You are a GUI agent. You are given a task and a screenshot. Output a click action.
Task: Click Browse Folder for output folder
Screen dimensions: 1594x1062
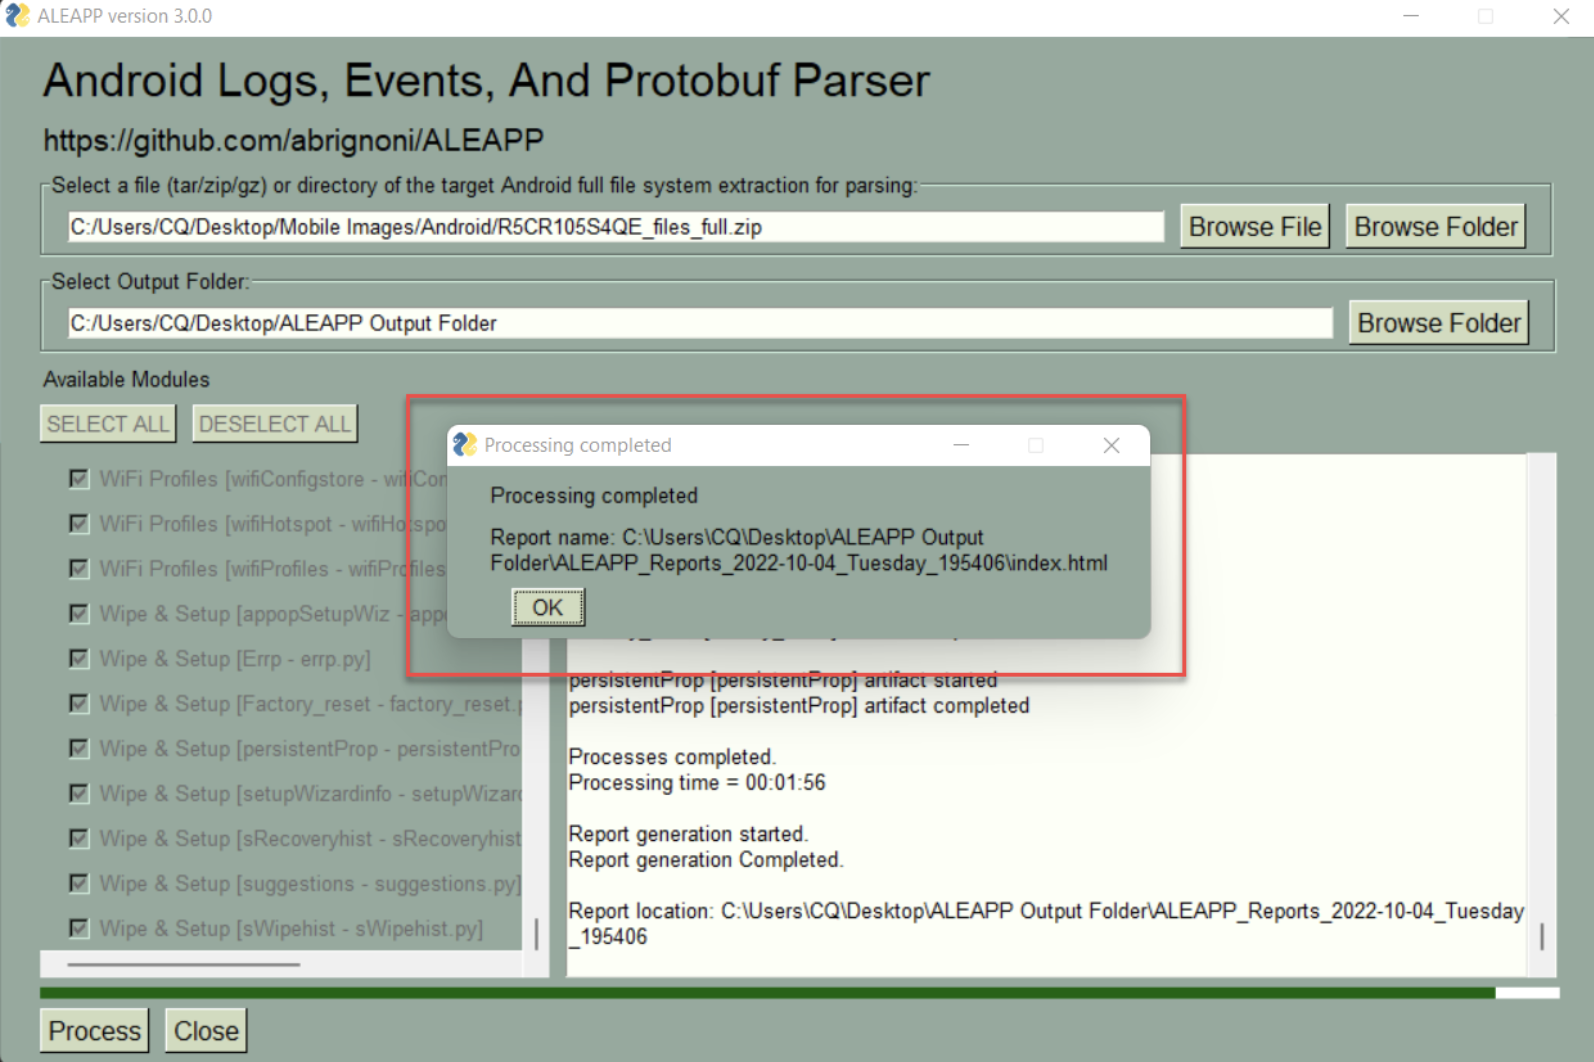point(1439,323)
